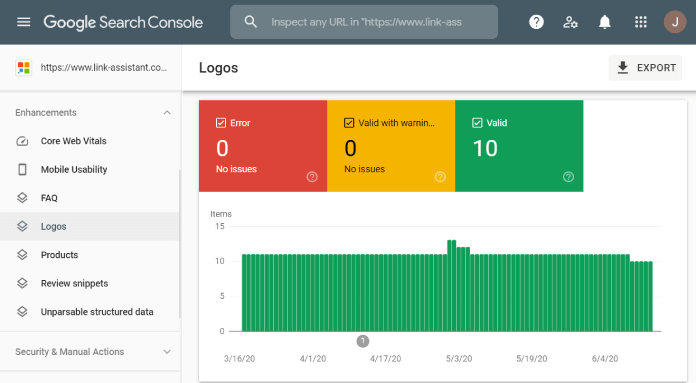Open the Help question mark icon
696x383 pixels.
point(536,22)
